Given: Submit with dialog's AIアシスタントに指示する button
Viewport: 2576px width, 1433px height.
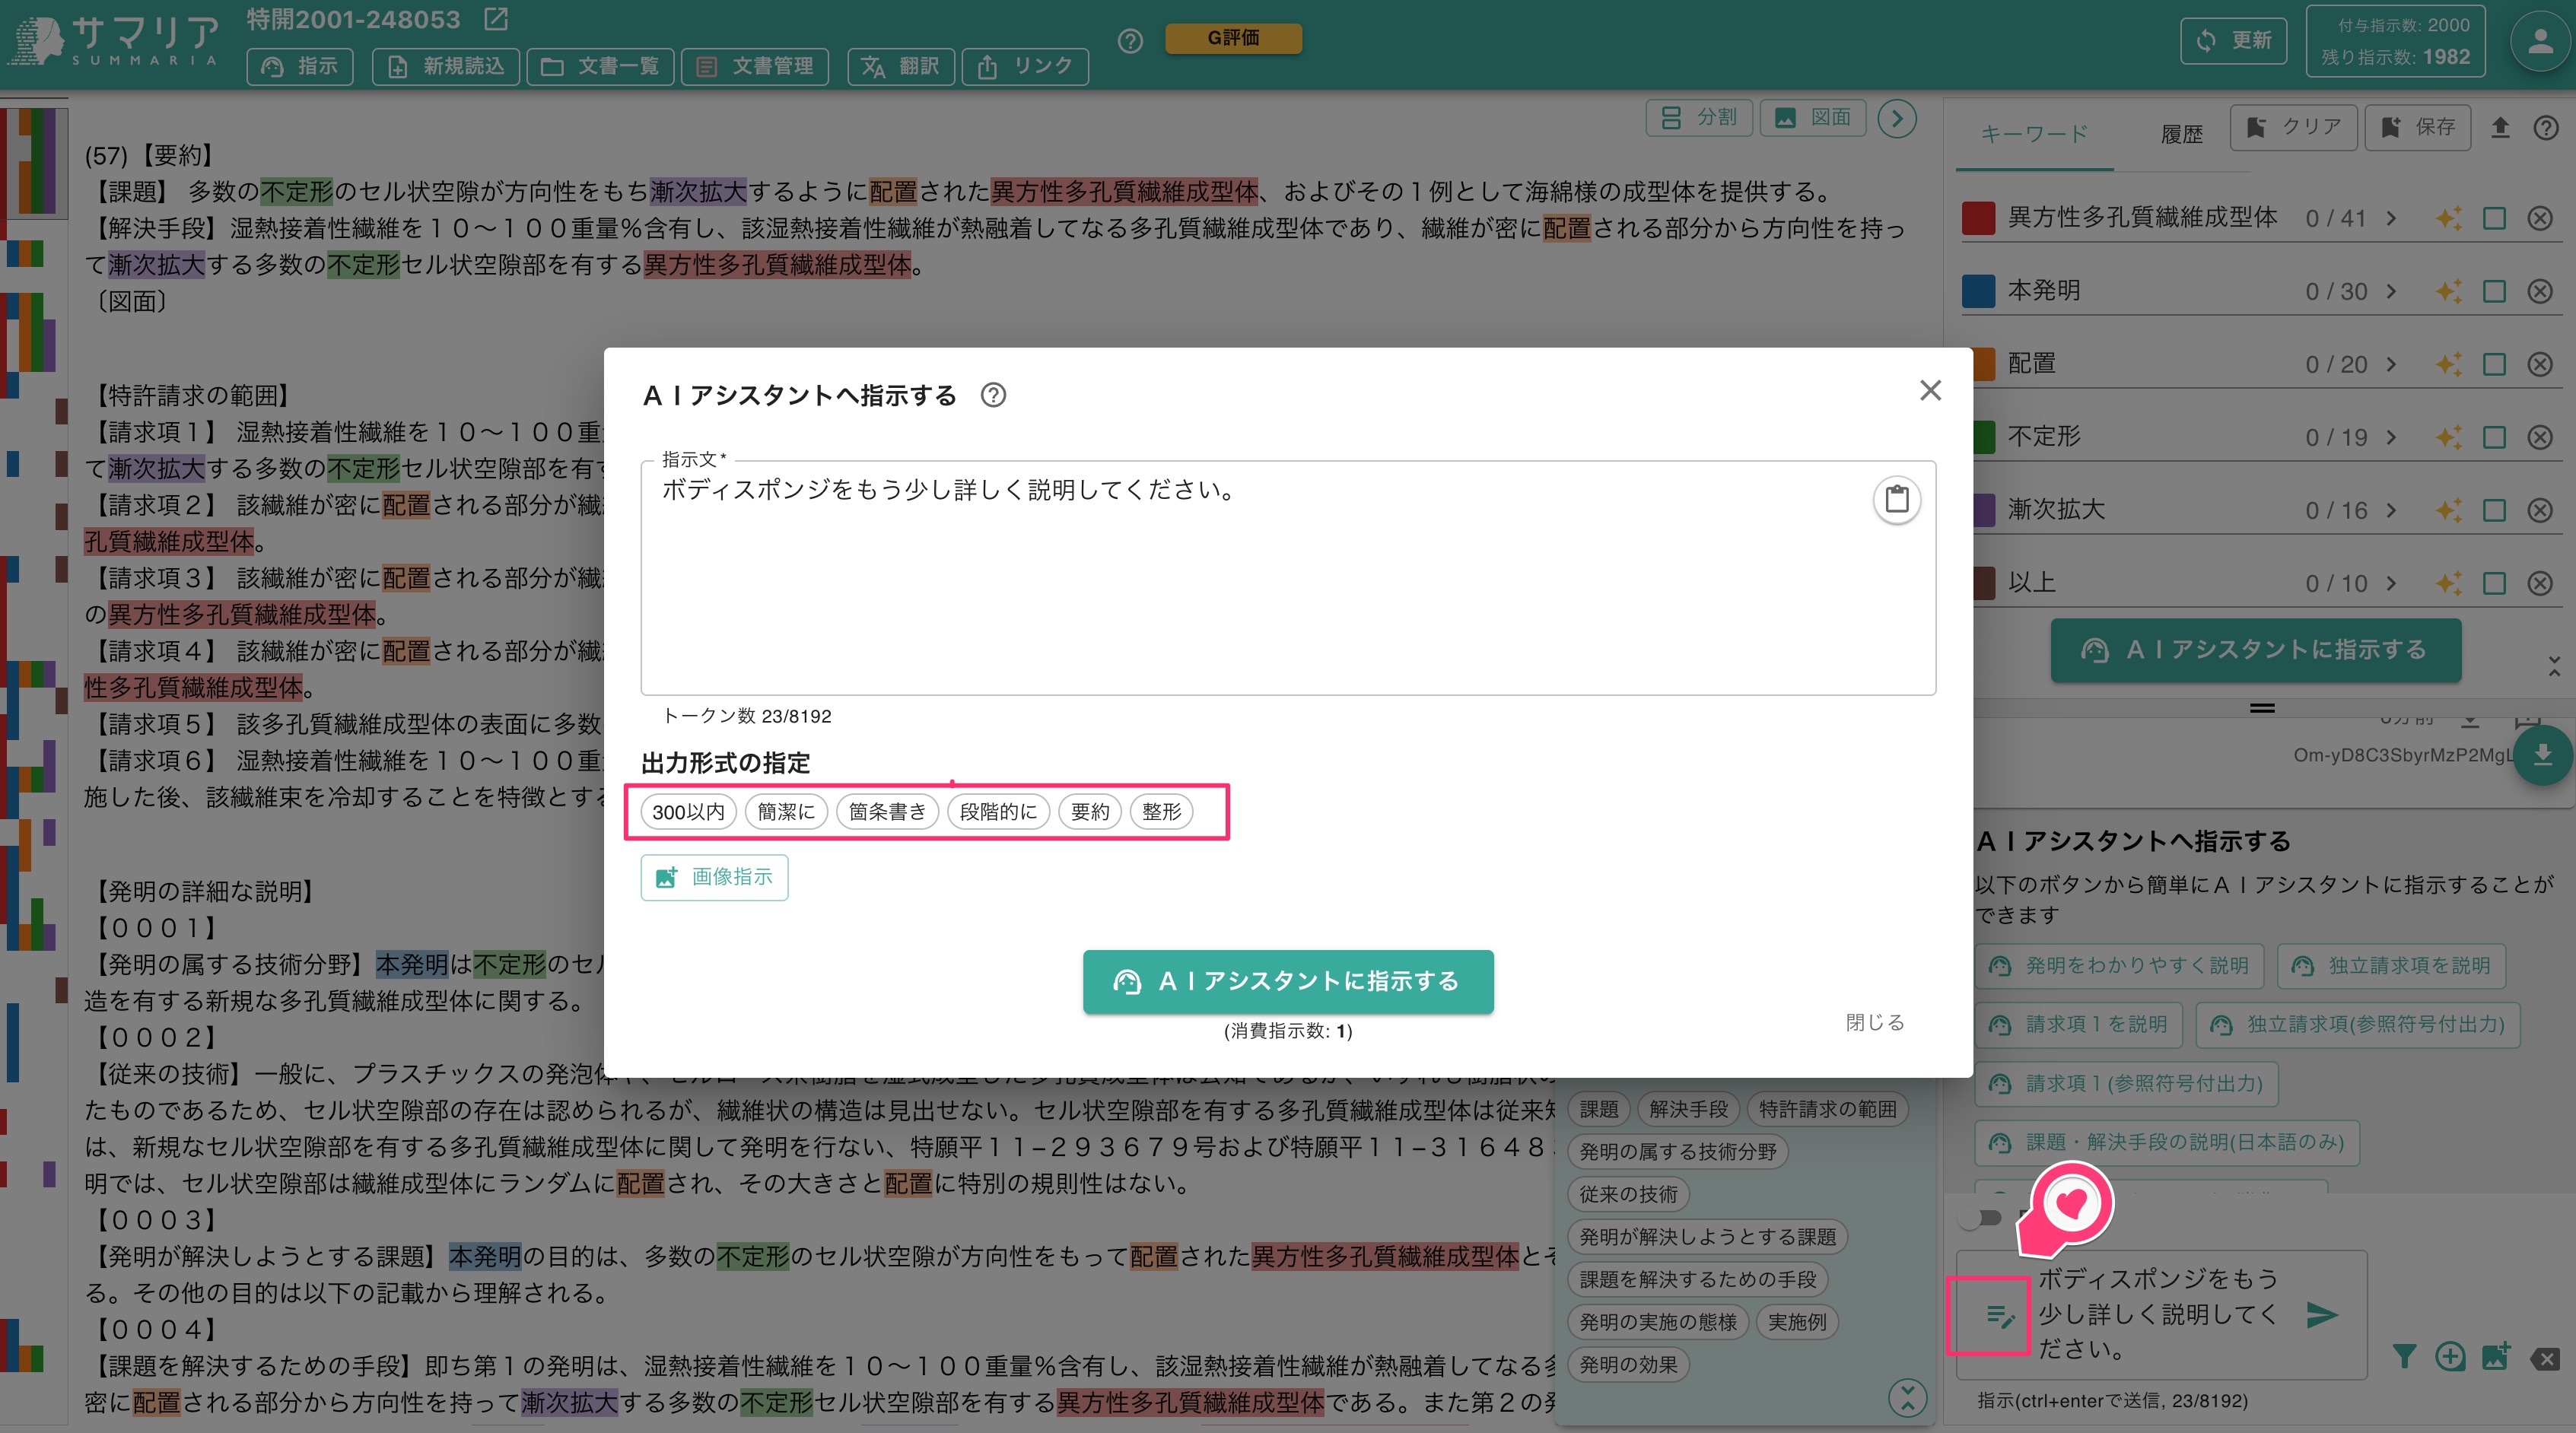Looking at the screenshot, I should coord(1288,981).
